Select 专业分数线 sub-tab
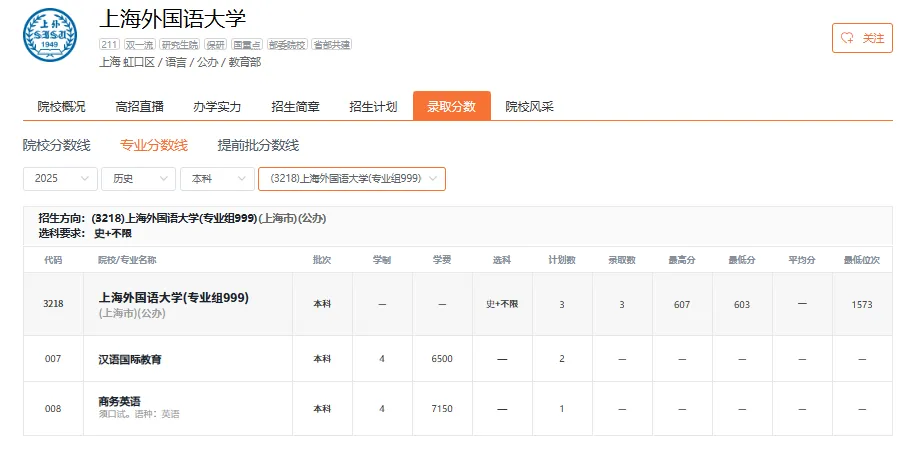Viewport: 918px width, 450px height. coord(154,145)
